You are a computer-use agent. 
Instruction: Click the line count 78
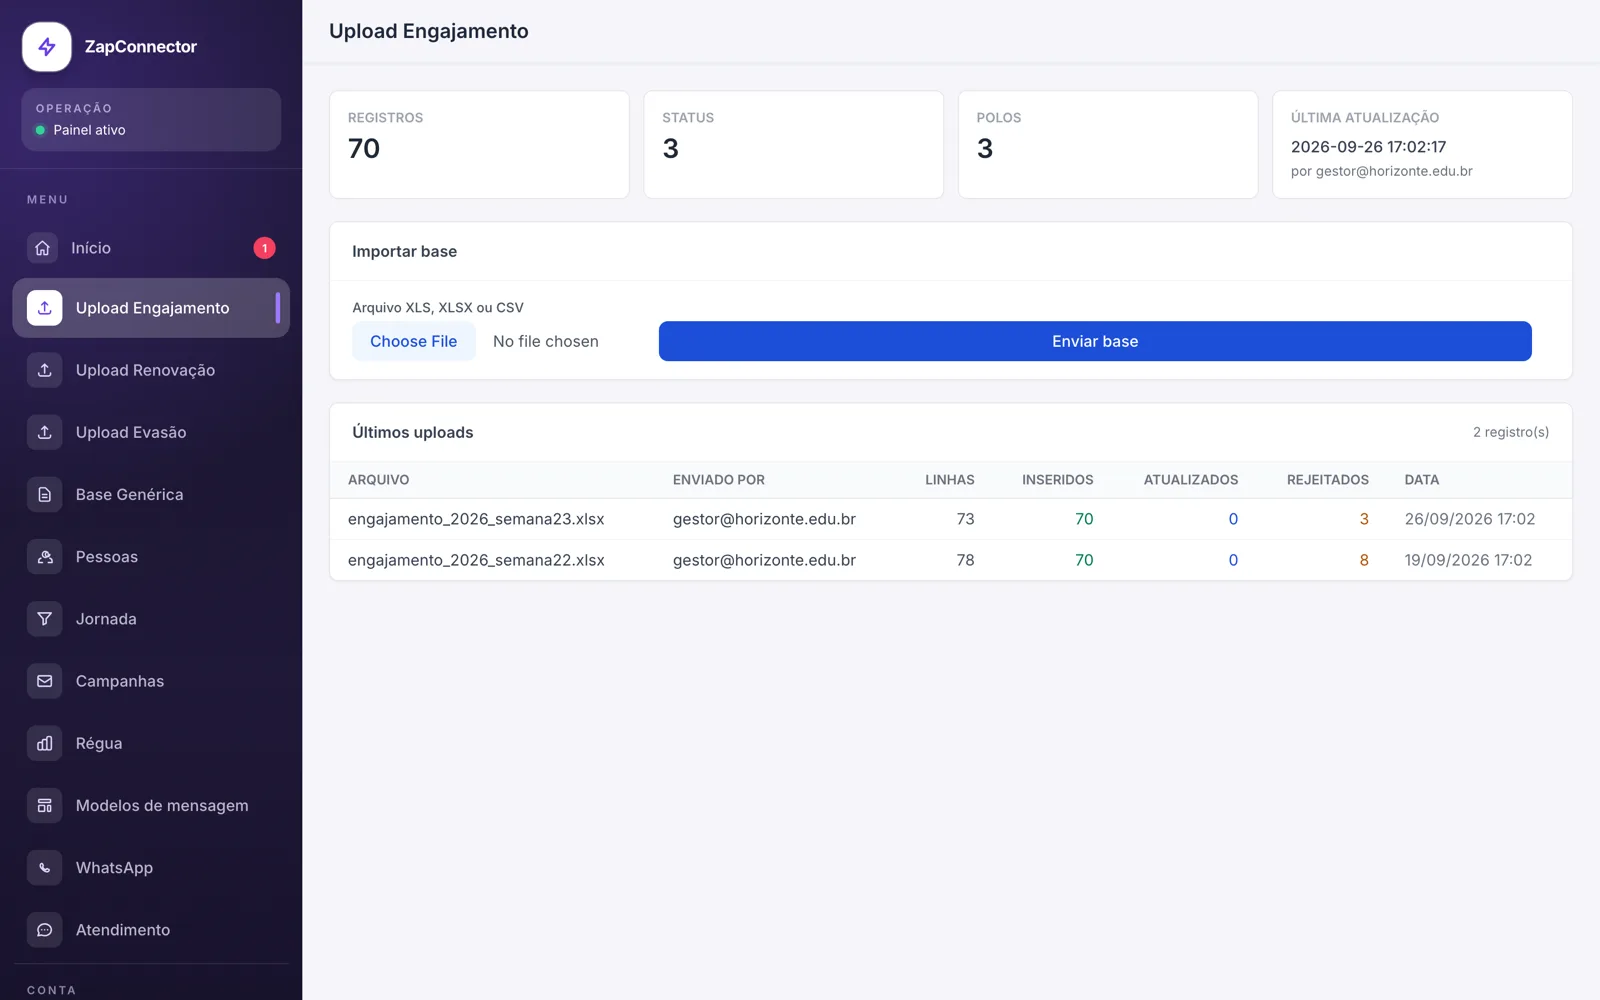pyautogui.click(x=965, y=560)
